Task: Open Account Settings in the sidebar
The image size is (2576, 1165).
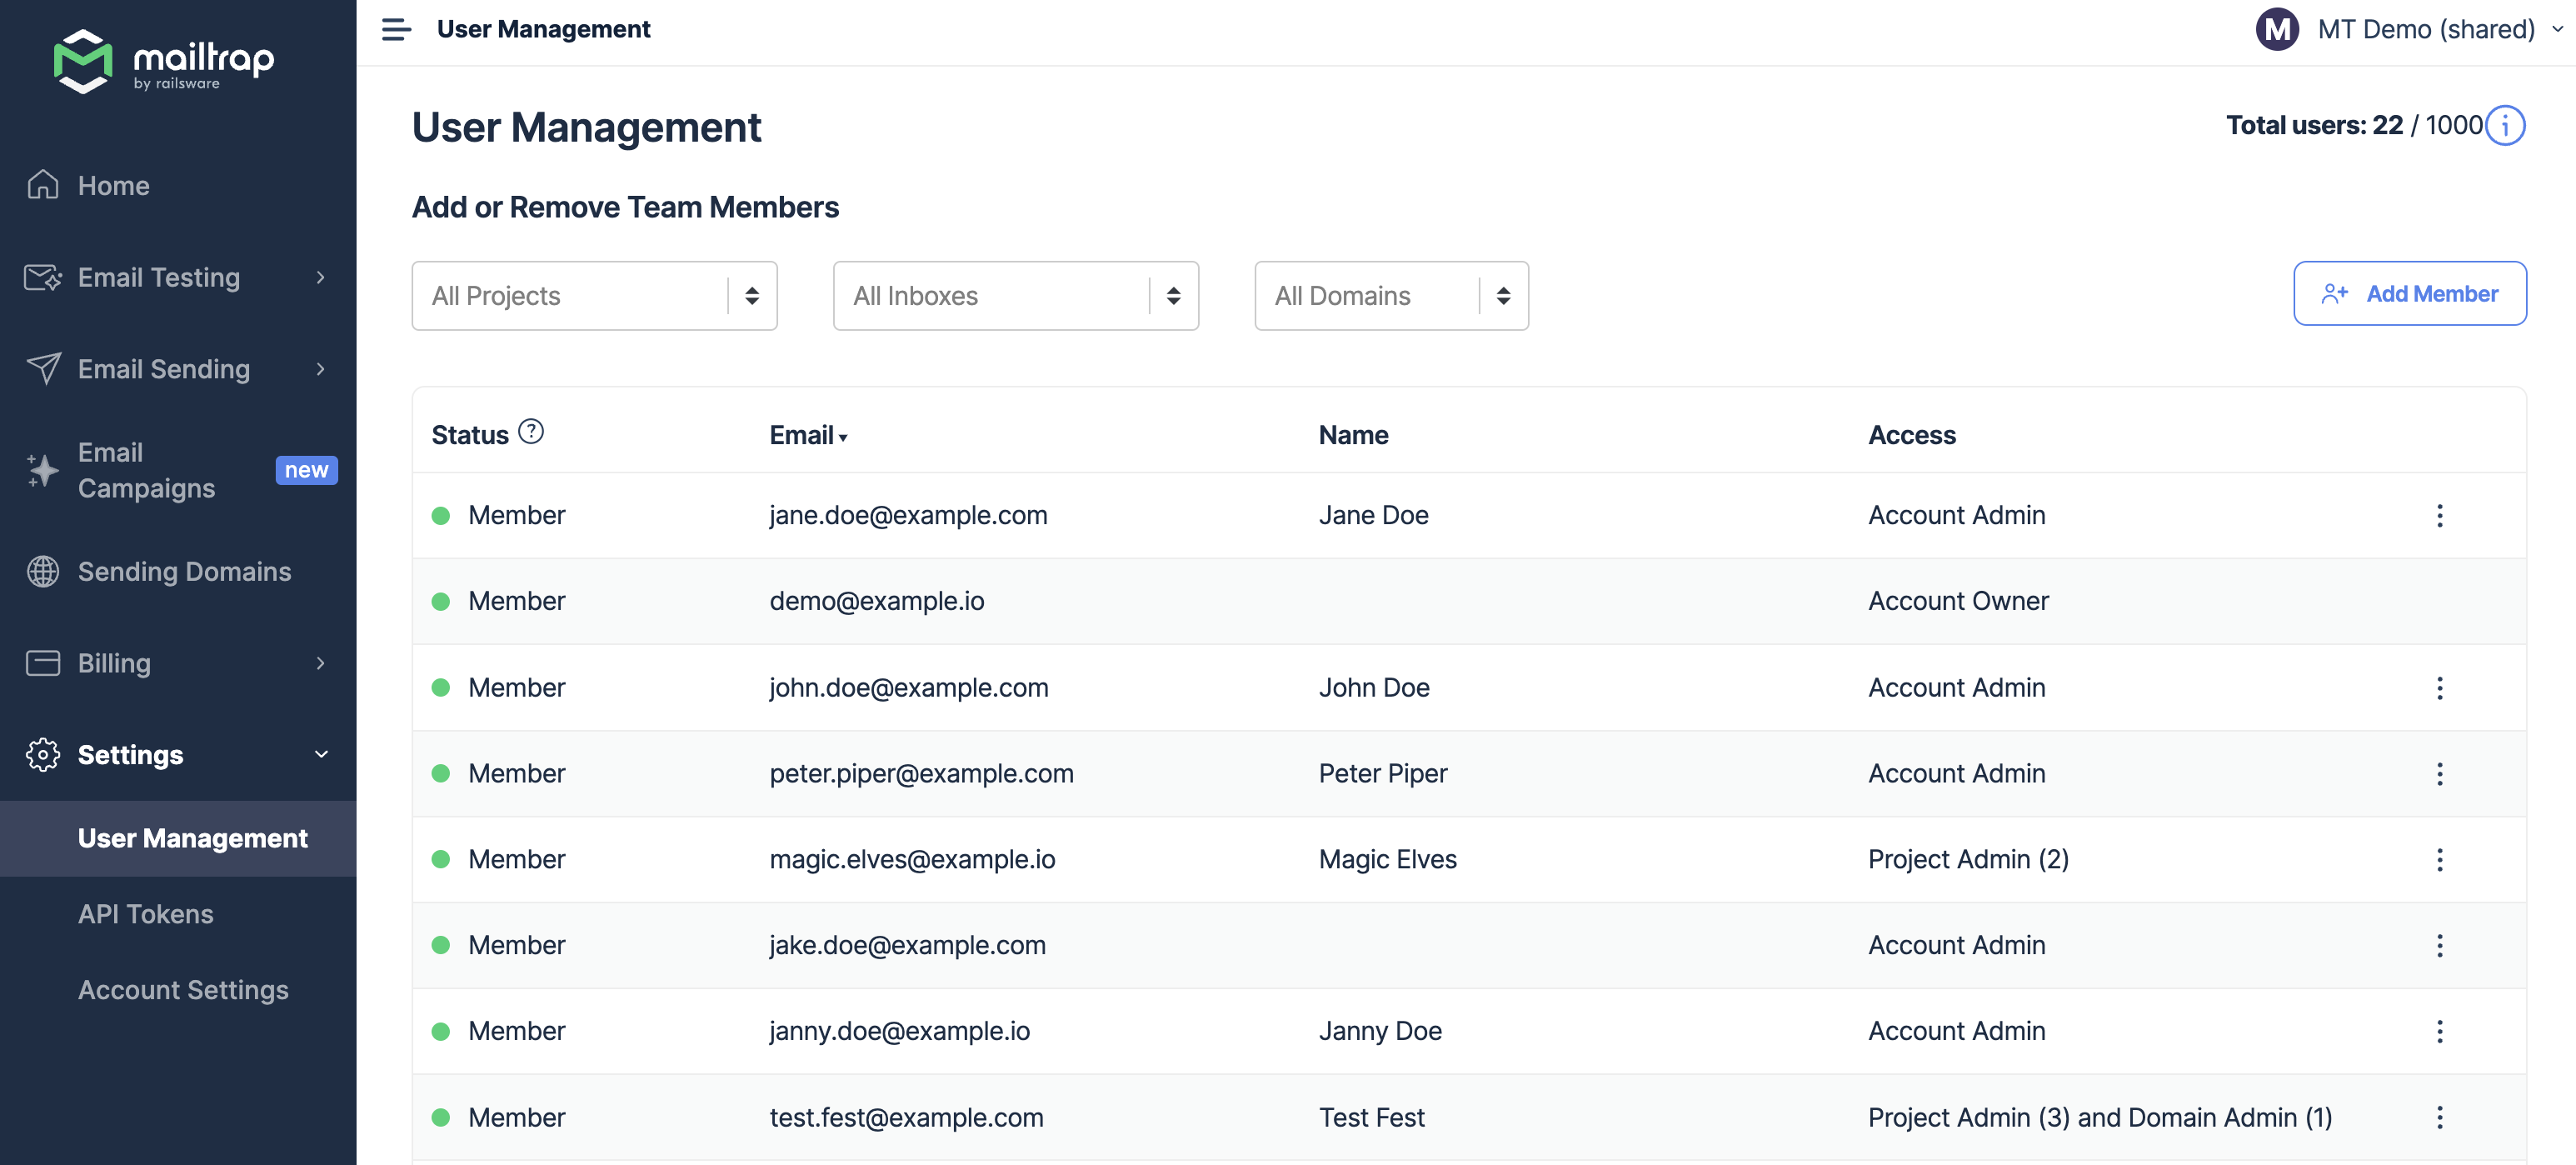Action: [183, 990]
